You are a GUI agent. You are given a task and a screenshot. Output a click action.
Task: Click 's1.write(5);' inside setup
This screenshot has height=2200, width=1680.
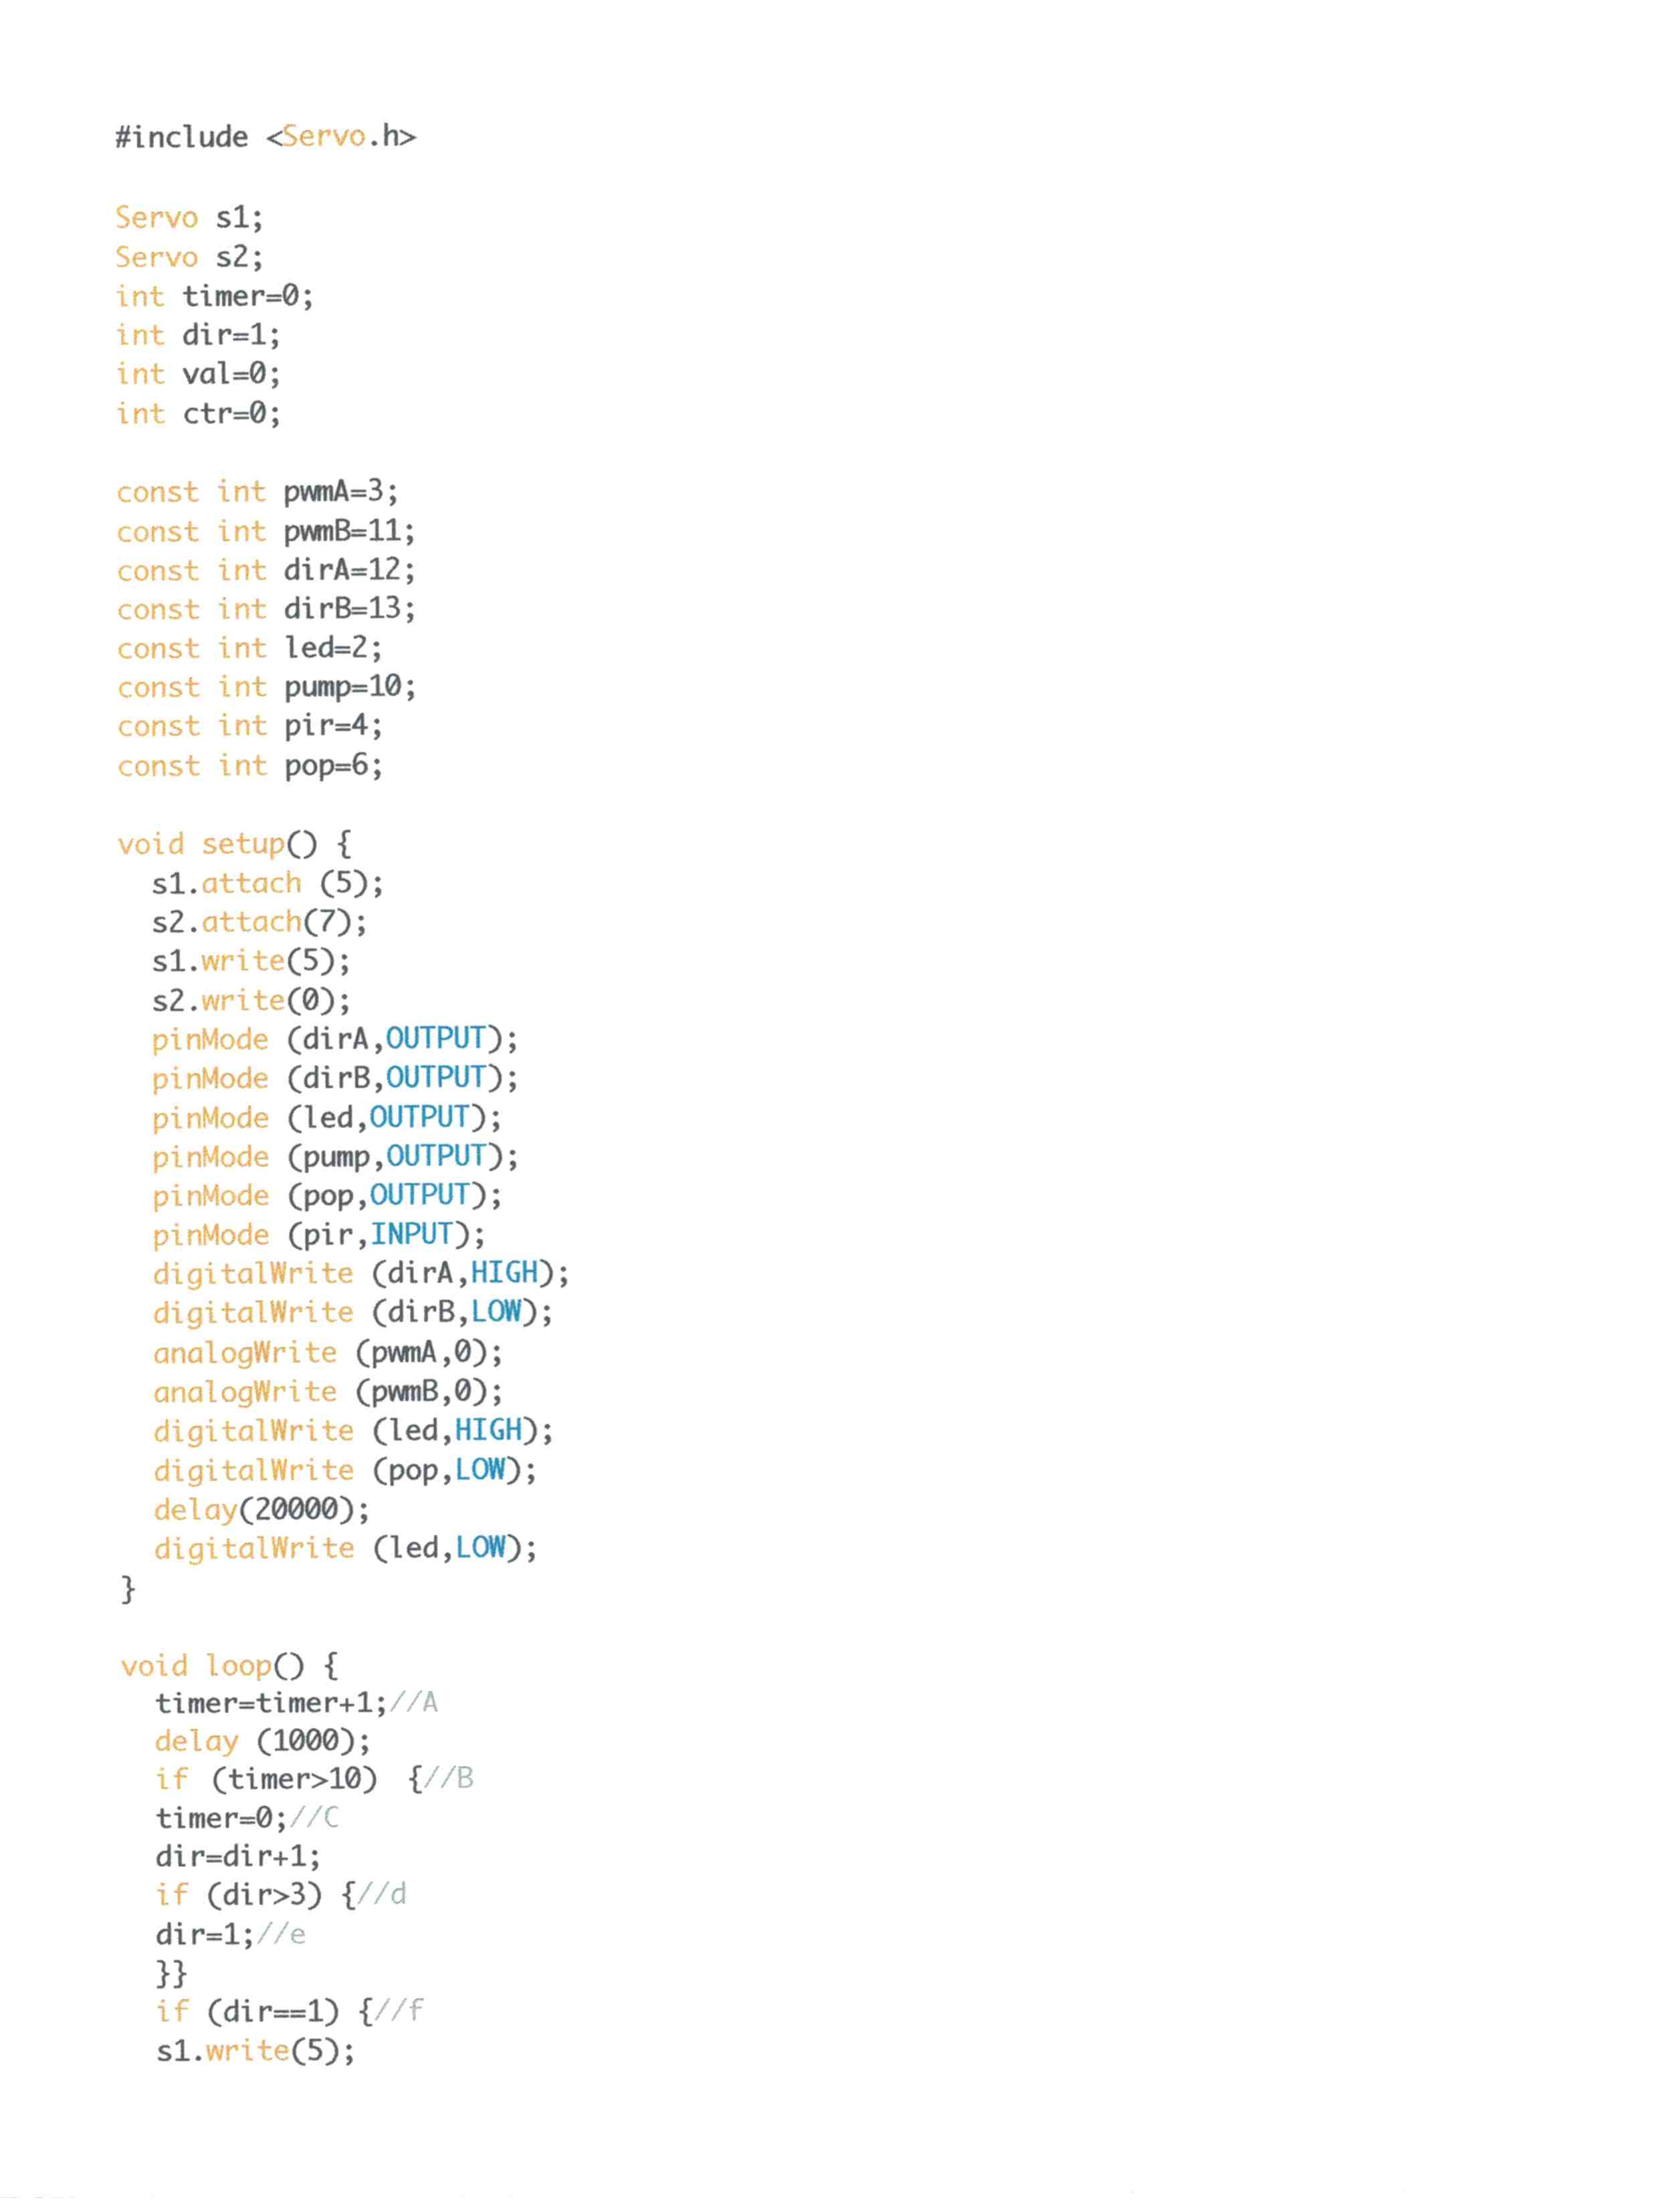click(x=251, y=962)
